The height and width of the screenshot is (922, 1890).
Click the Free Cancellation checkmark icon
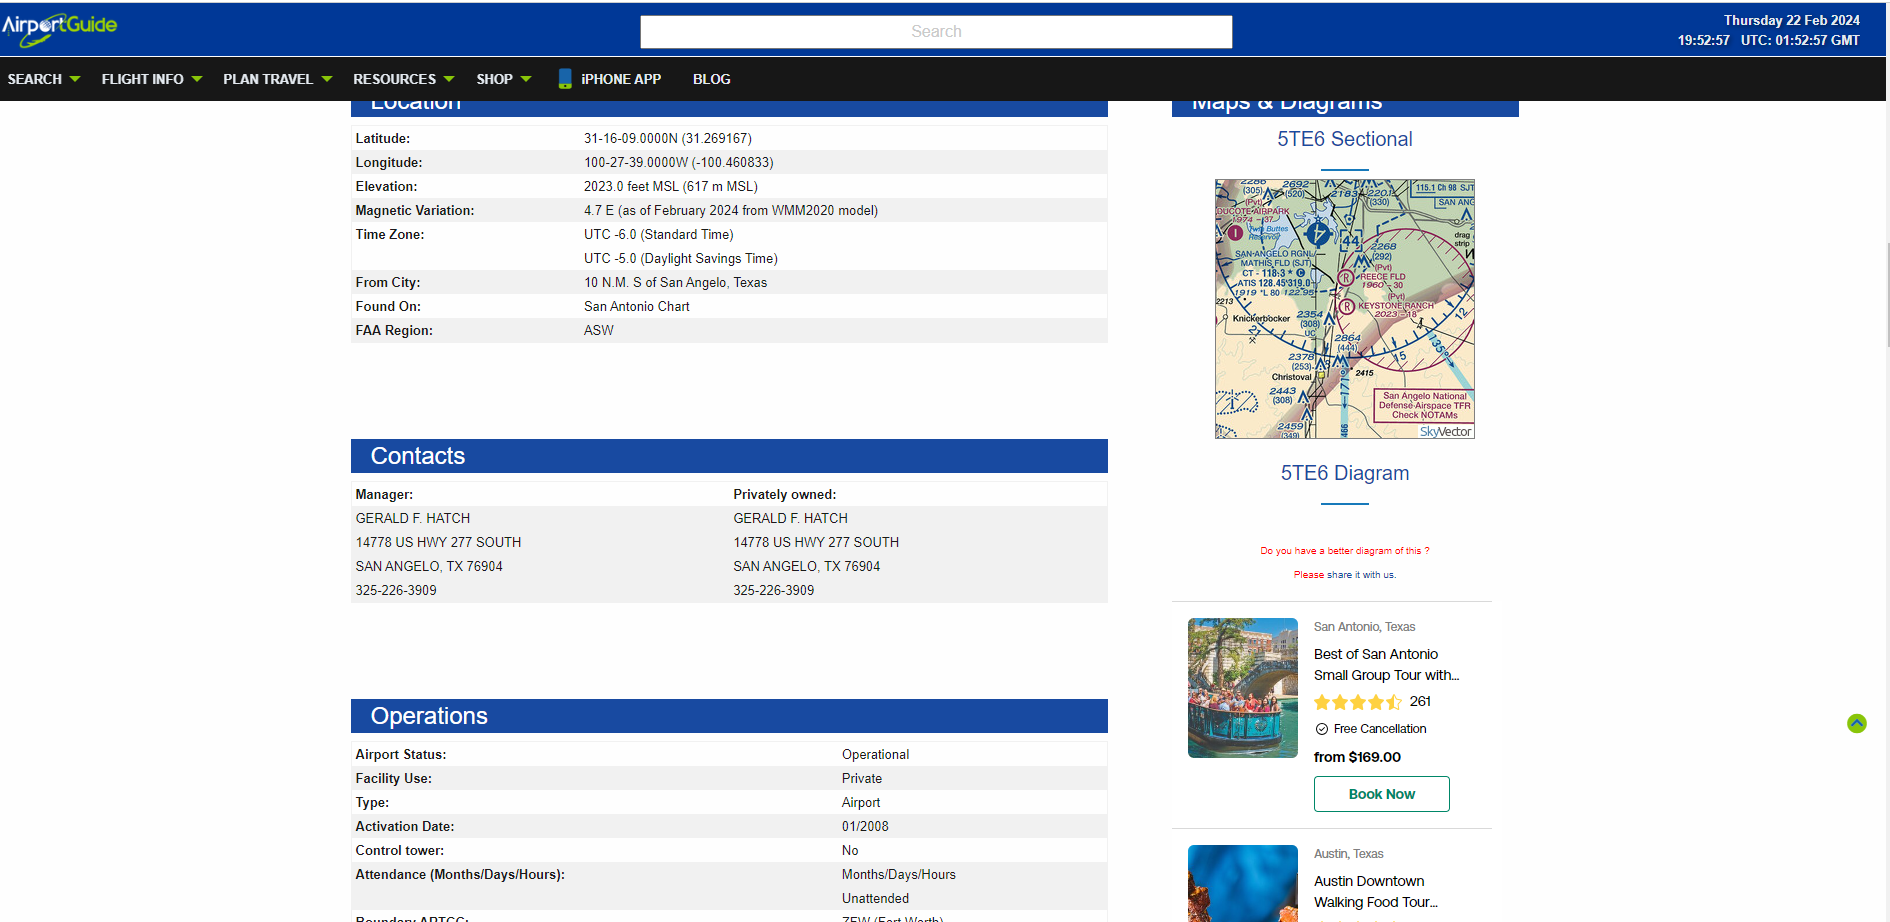coord(1322,729)
